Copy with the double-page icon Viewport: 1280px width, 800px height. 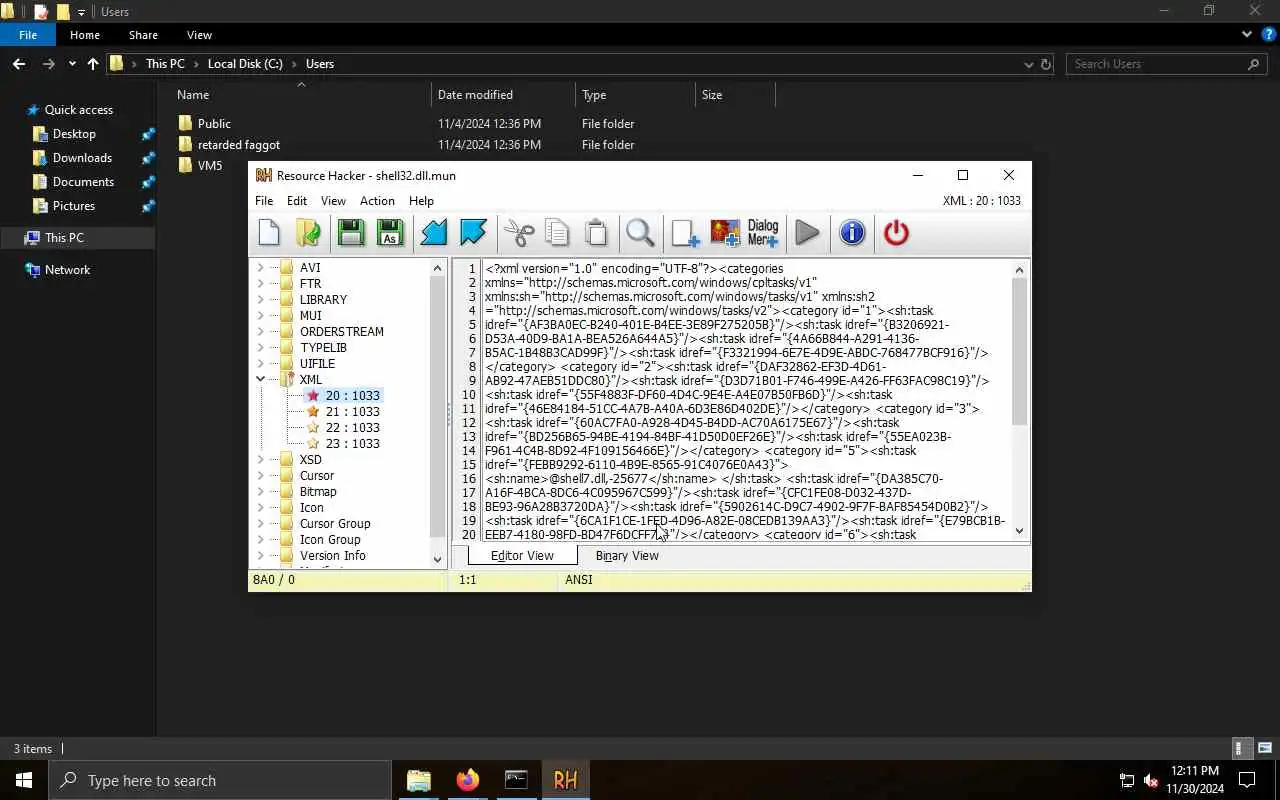pos(557,233)
